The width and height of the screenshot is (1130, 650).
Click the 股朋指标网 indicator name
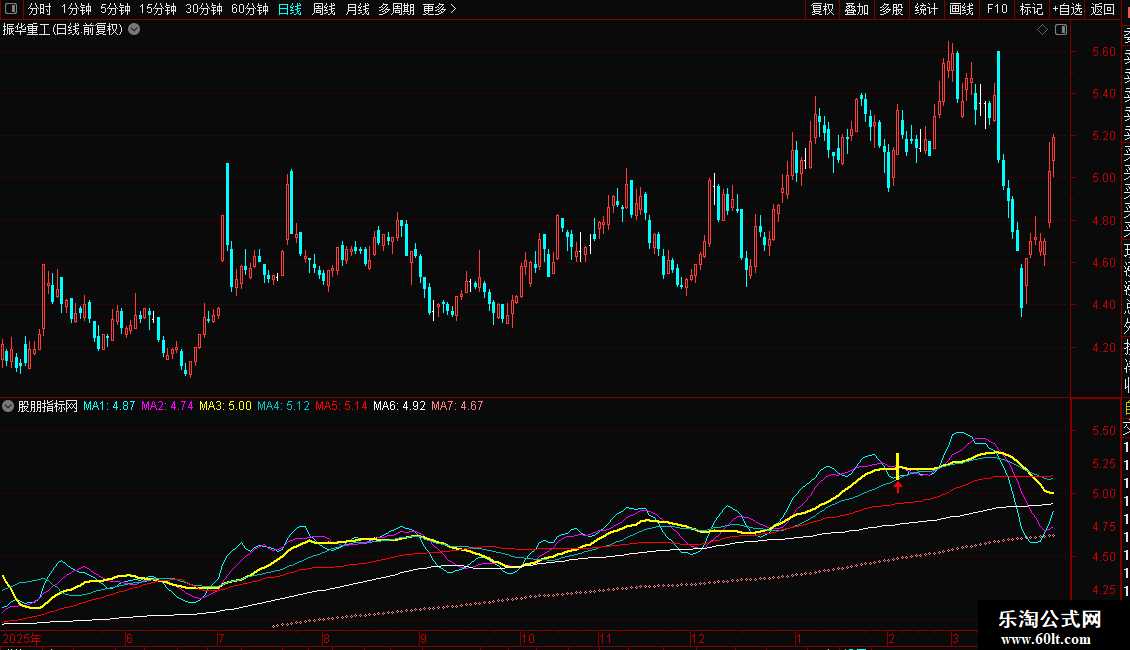[x=48, y=406]
